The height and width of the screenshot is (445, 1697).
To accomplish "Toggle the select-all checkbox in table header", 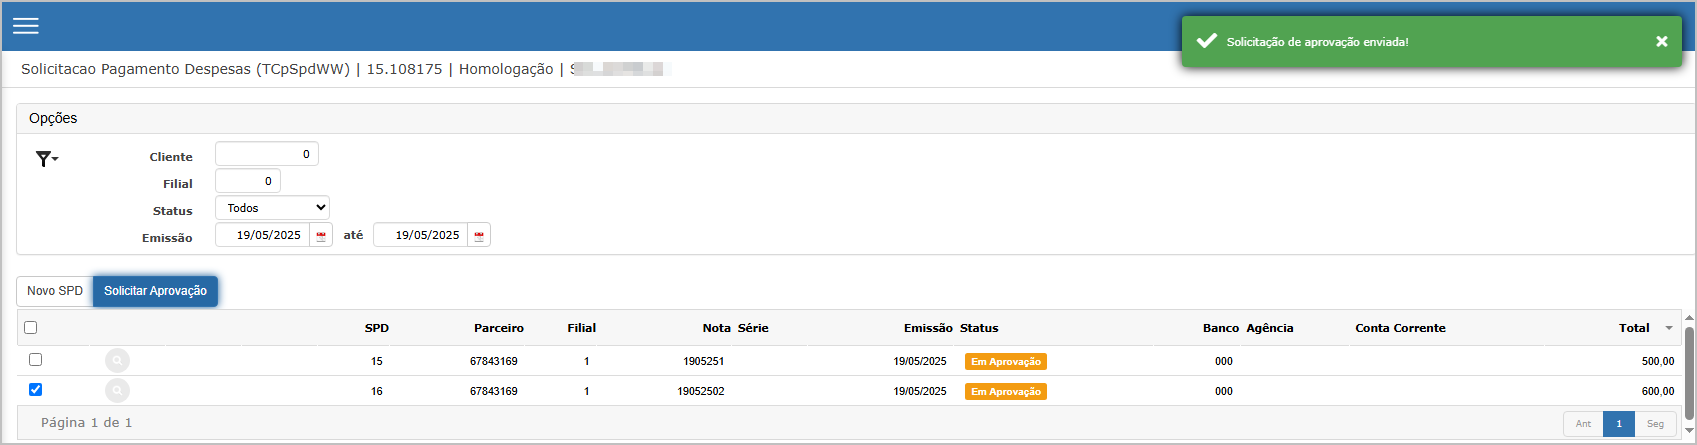I will (x=31, y=327).
